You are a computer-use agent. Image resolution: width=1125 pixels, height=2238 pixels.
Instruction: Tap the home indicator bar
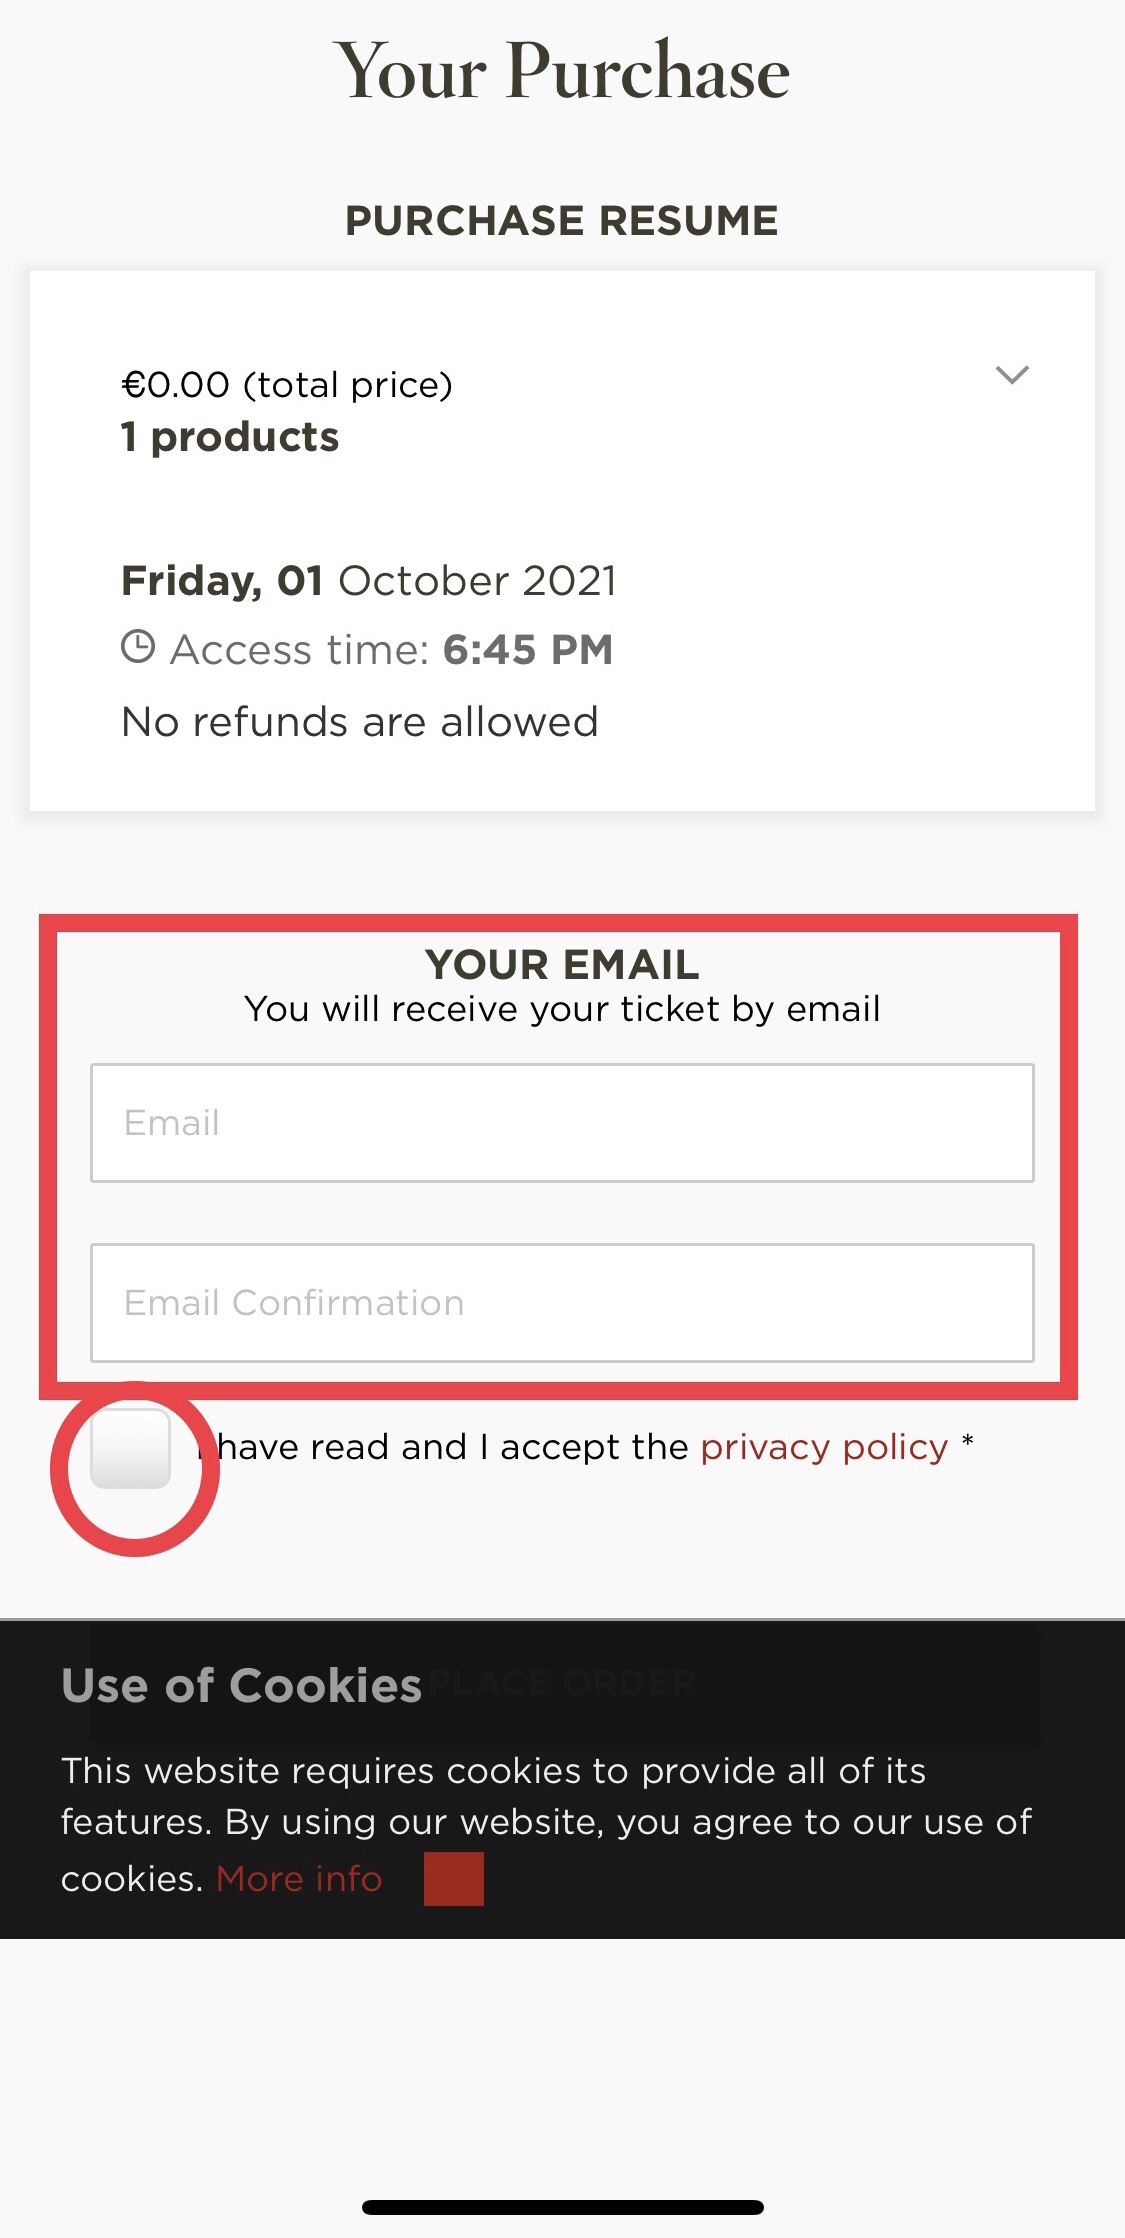click(562, 2207)
